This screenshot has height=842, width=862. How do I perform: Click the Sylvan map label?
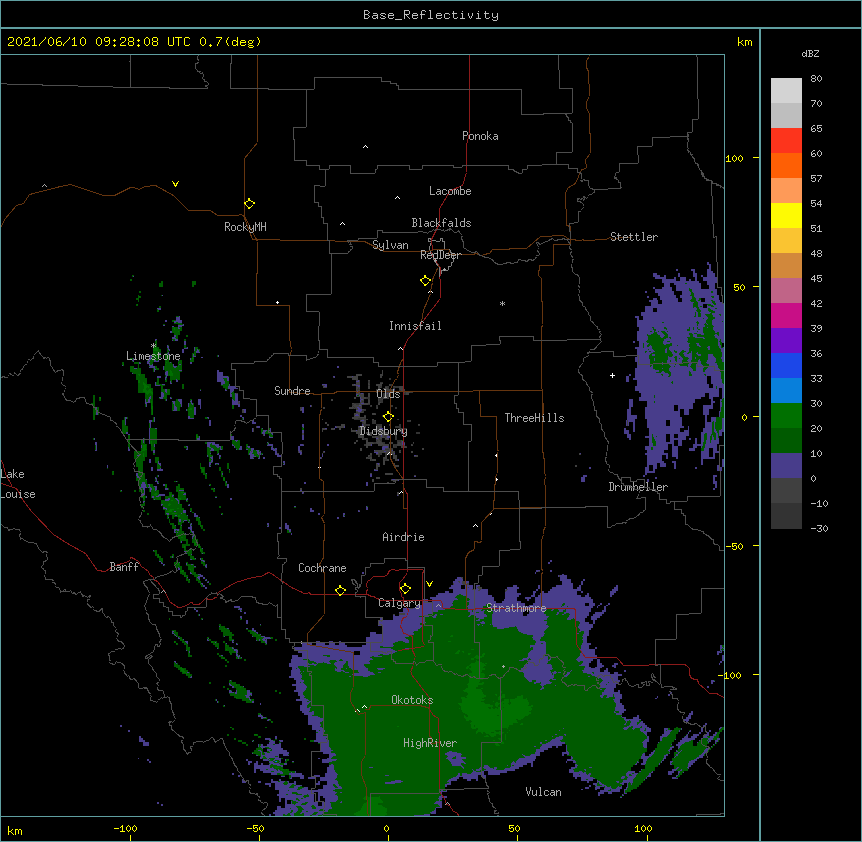(x=390, y=245)
